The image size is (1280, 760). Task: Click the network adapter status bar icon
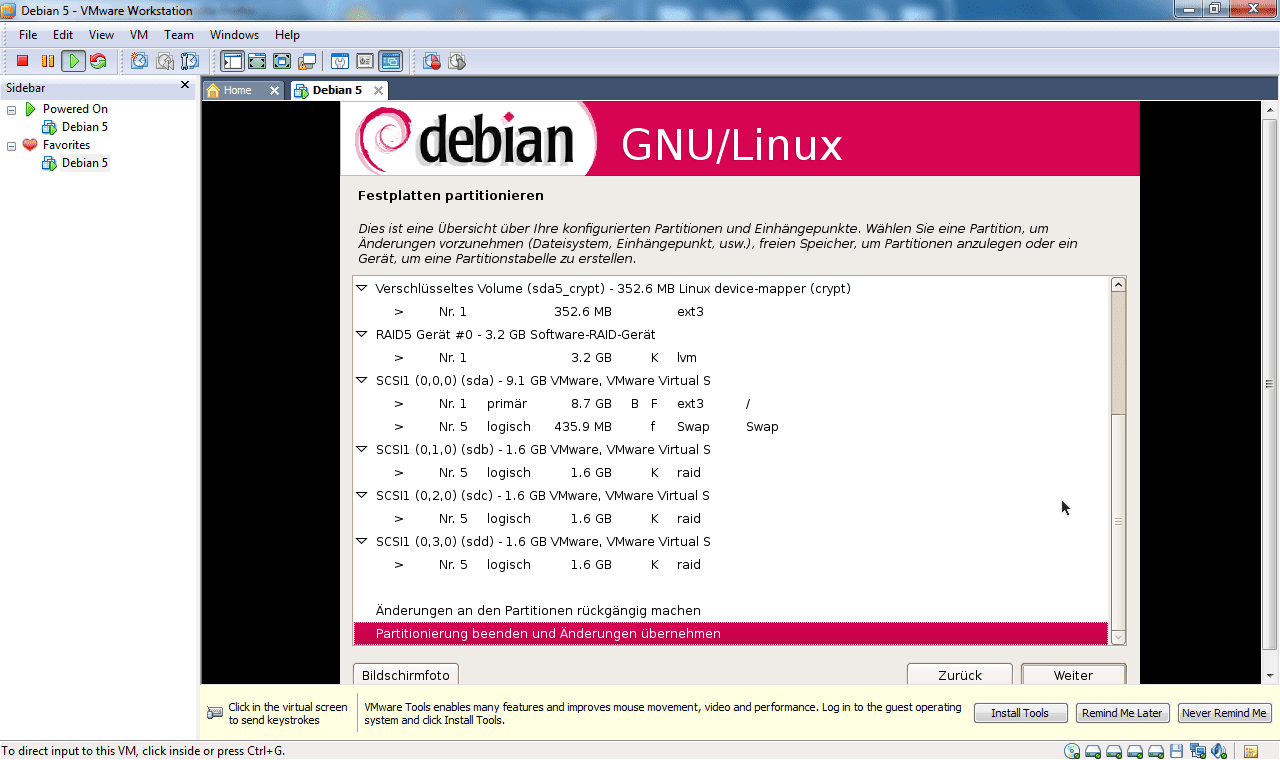(1197, 751)
